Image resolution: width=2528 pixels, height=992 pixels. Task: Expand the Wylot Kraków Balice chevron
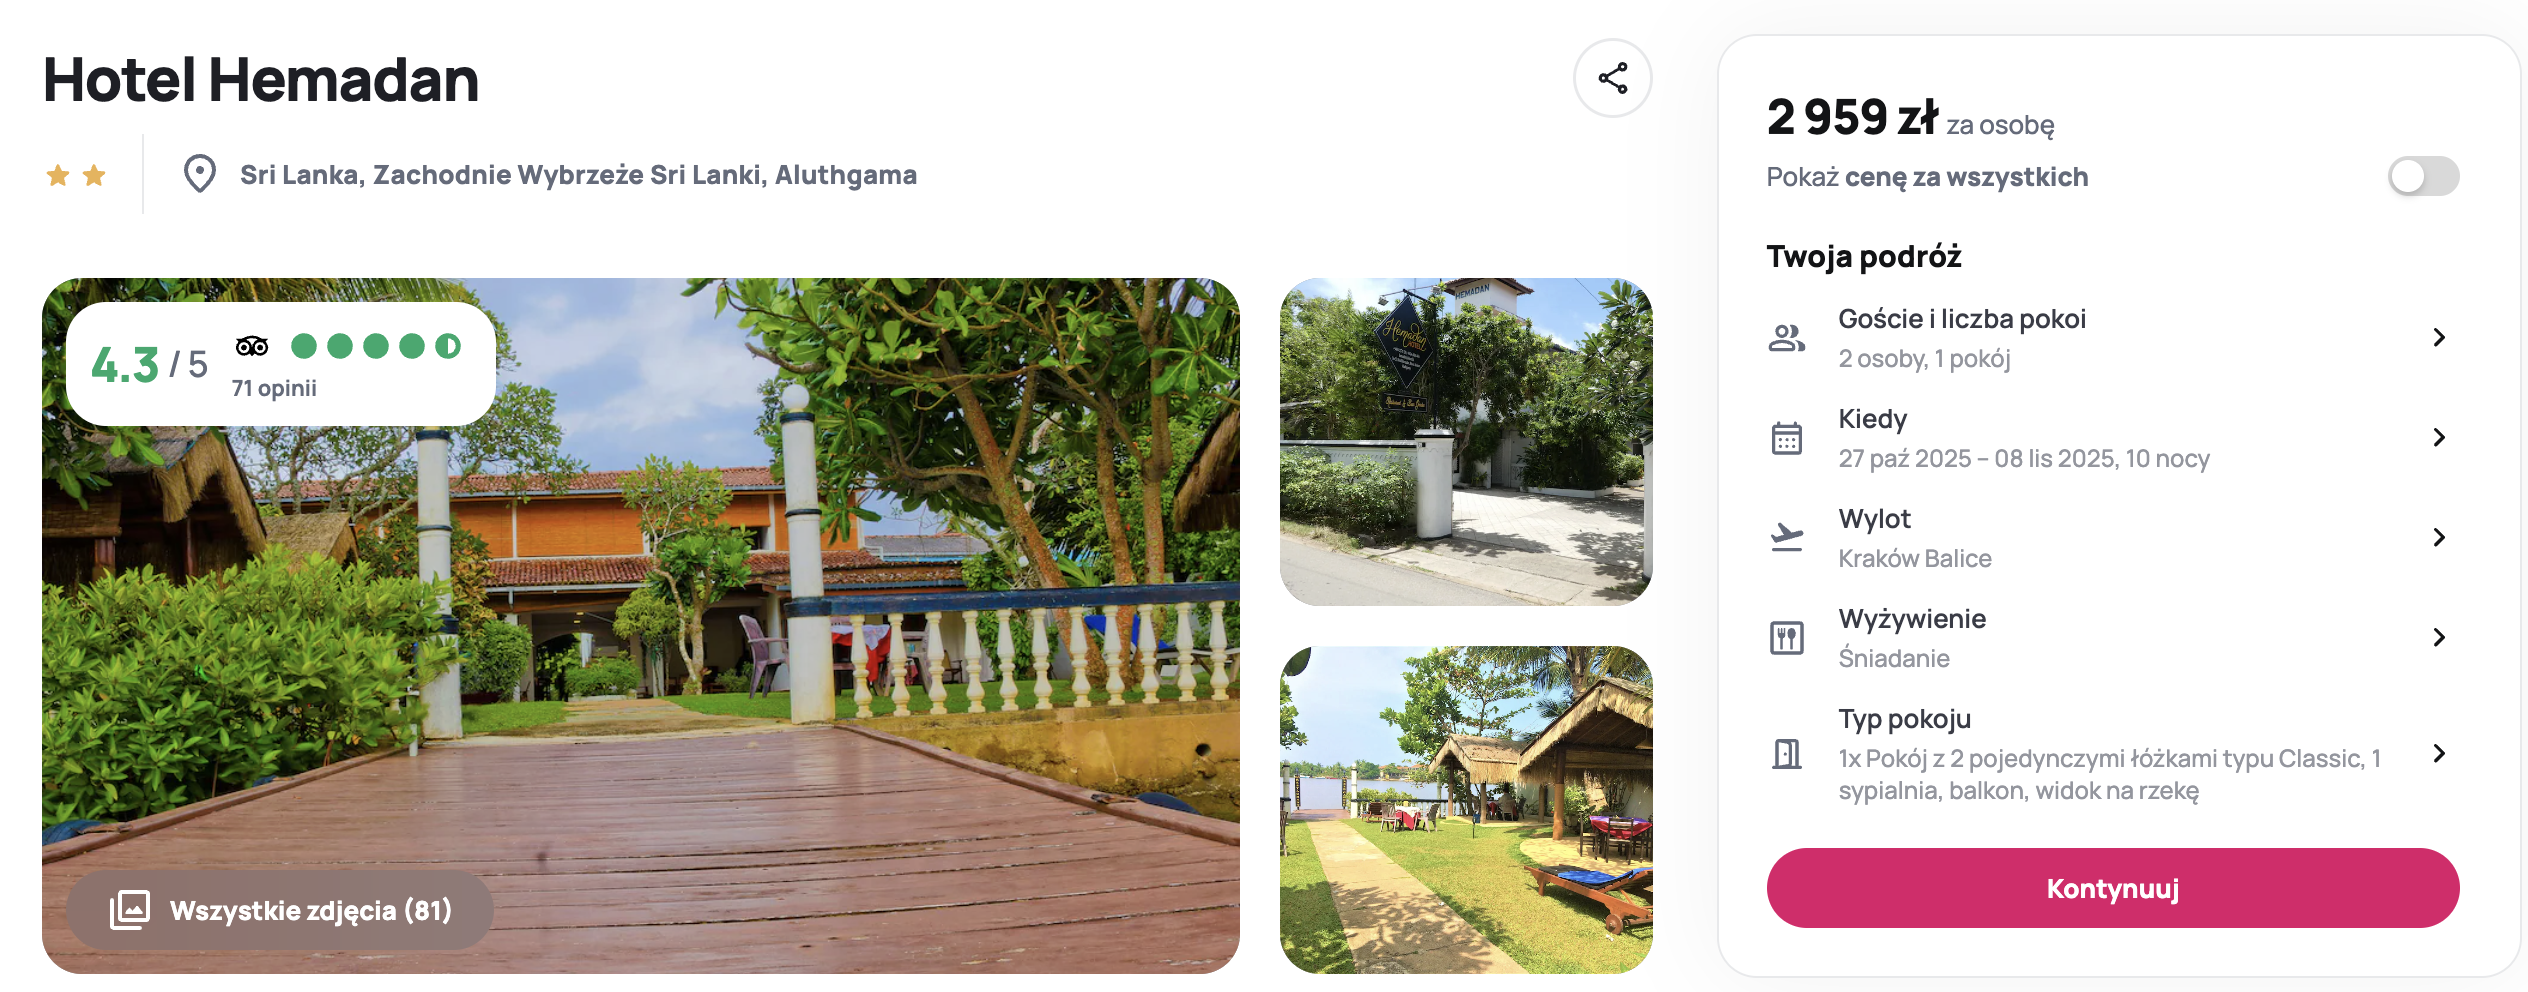pos(2439,538)
